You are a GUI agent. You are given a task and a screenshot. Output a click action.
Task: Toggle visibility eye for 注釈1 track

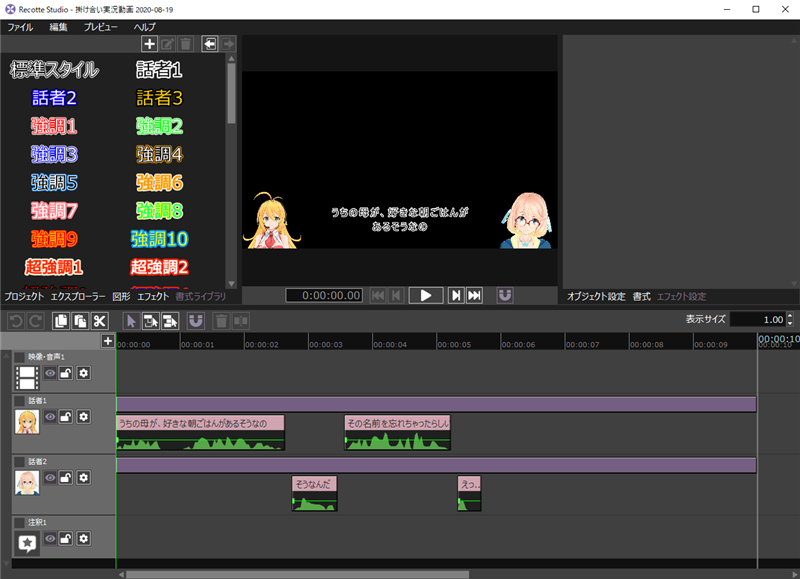click(x=50, y=538)
